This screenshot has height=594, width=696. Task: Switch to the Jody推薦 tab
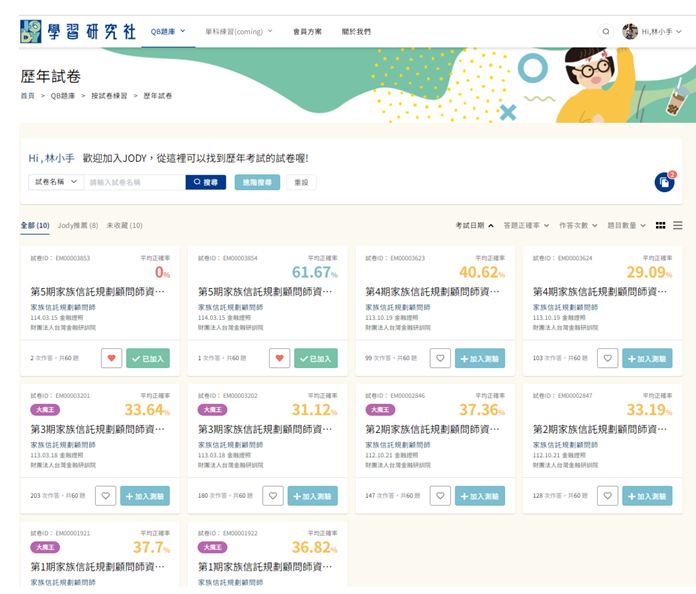click(78, 226)
